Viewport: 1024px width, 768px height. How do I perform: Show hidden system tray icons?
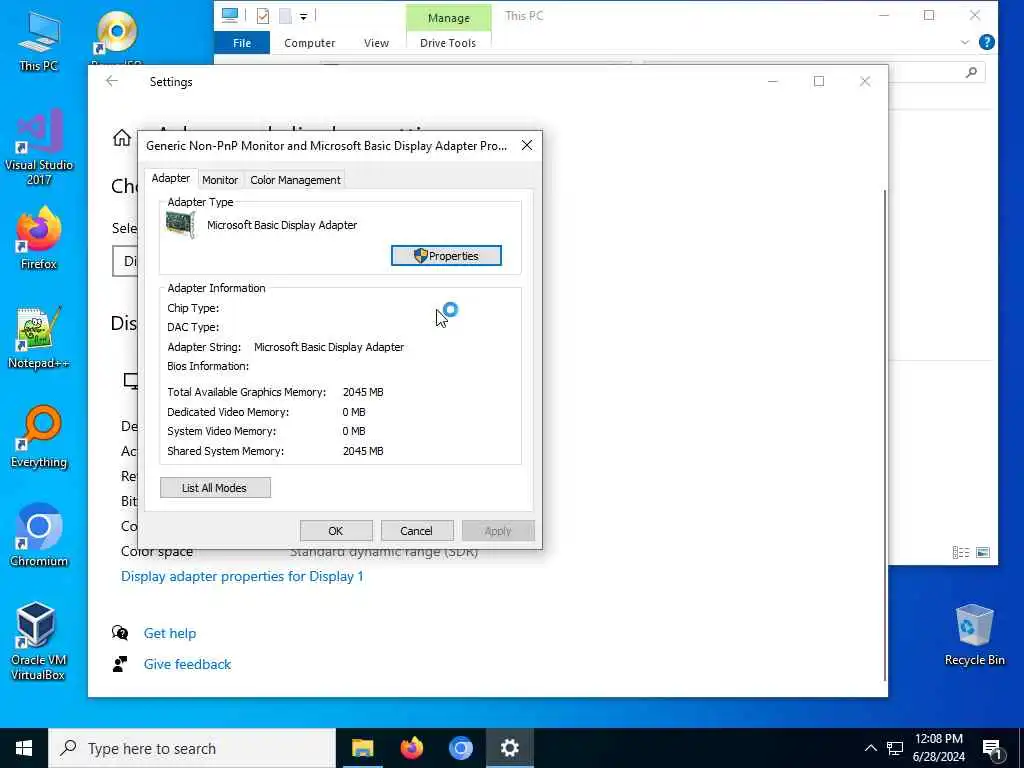(x=871, y=748)
